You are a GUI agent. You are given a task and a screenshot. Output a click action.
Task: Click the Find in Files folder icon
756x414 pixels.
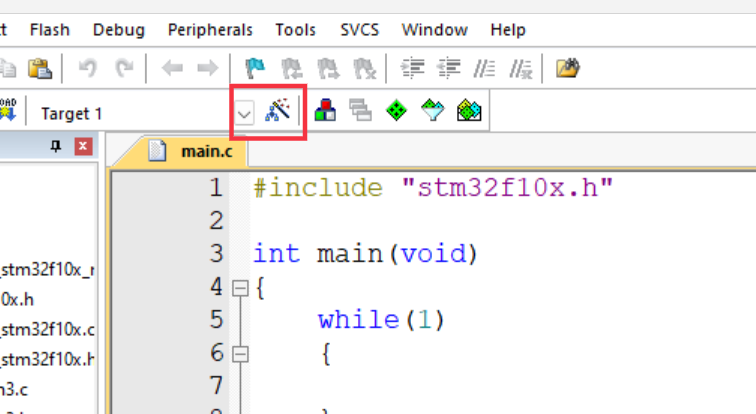(x=567, y=68)
